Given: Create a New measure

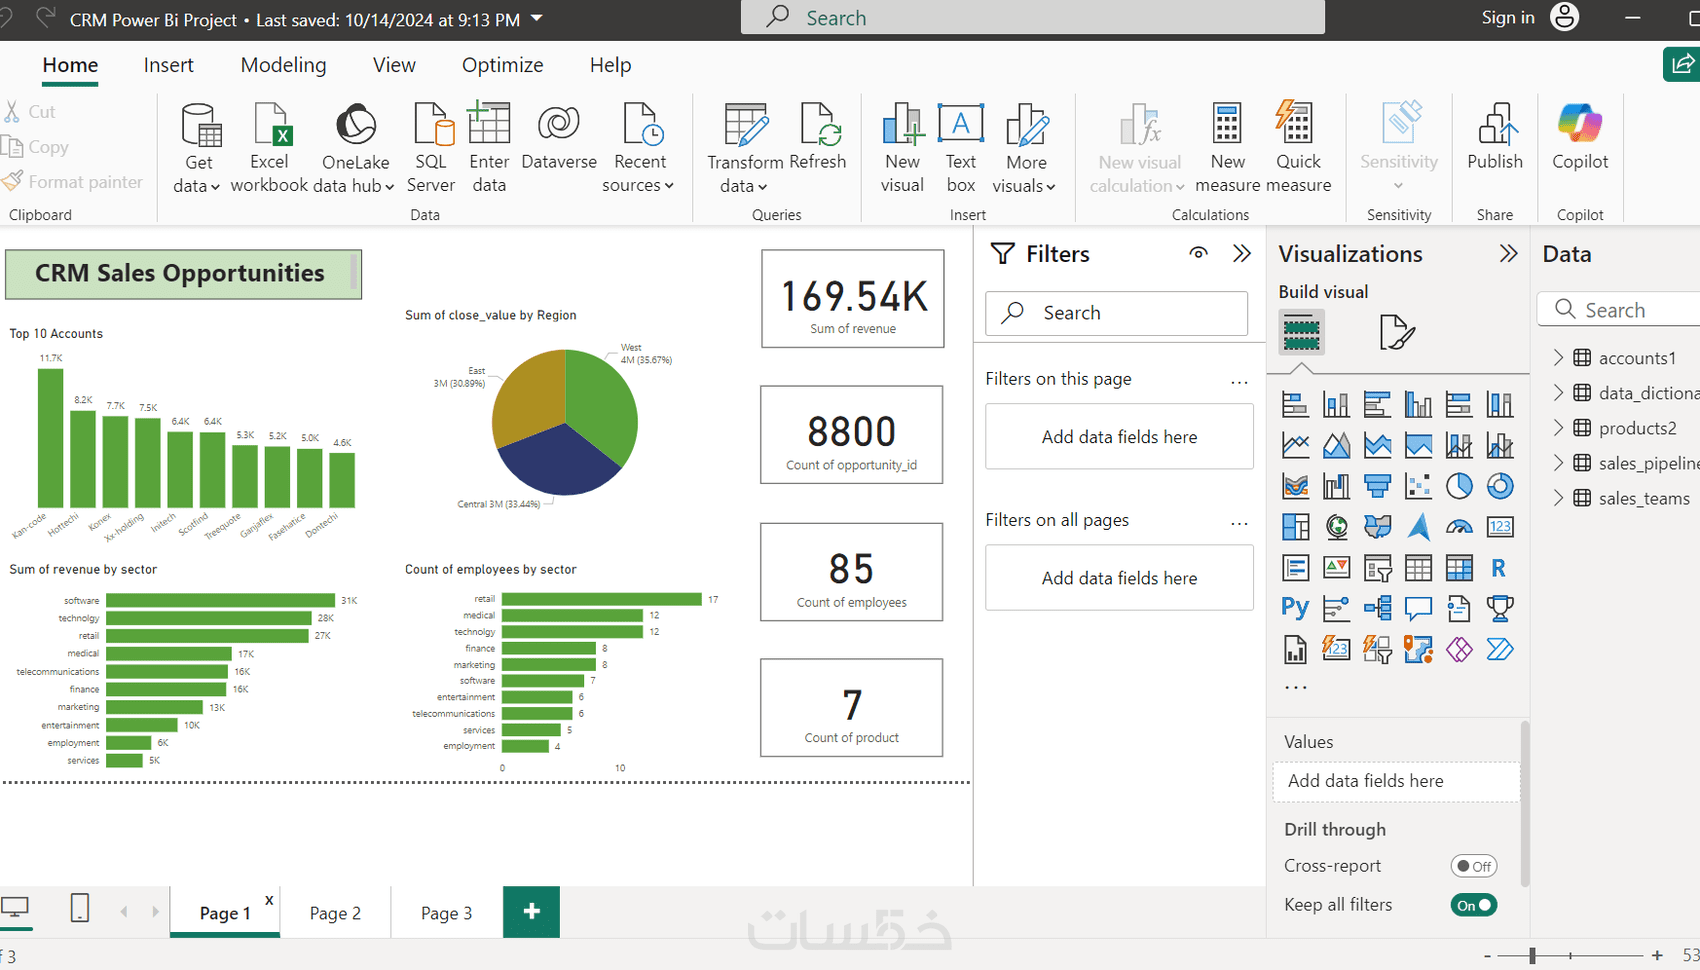Looking at the screenshot, I should coord(1227,145).
